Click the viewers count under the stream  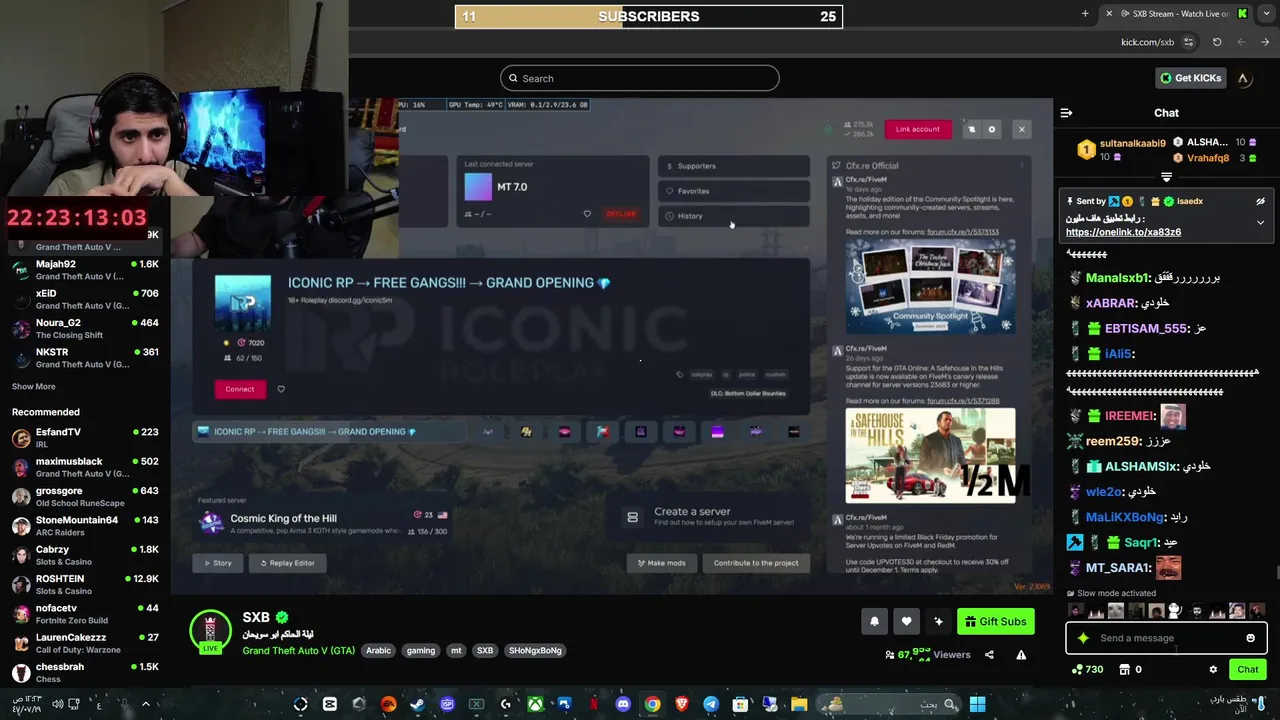[929, 655]
